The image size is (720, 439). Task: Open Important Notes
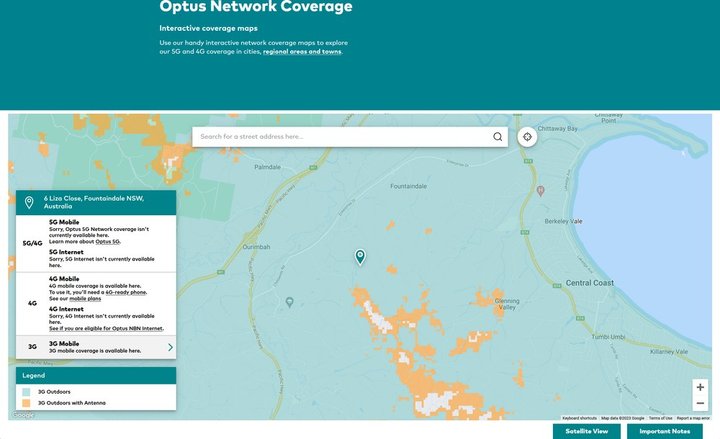(x=664, y=431)
